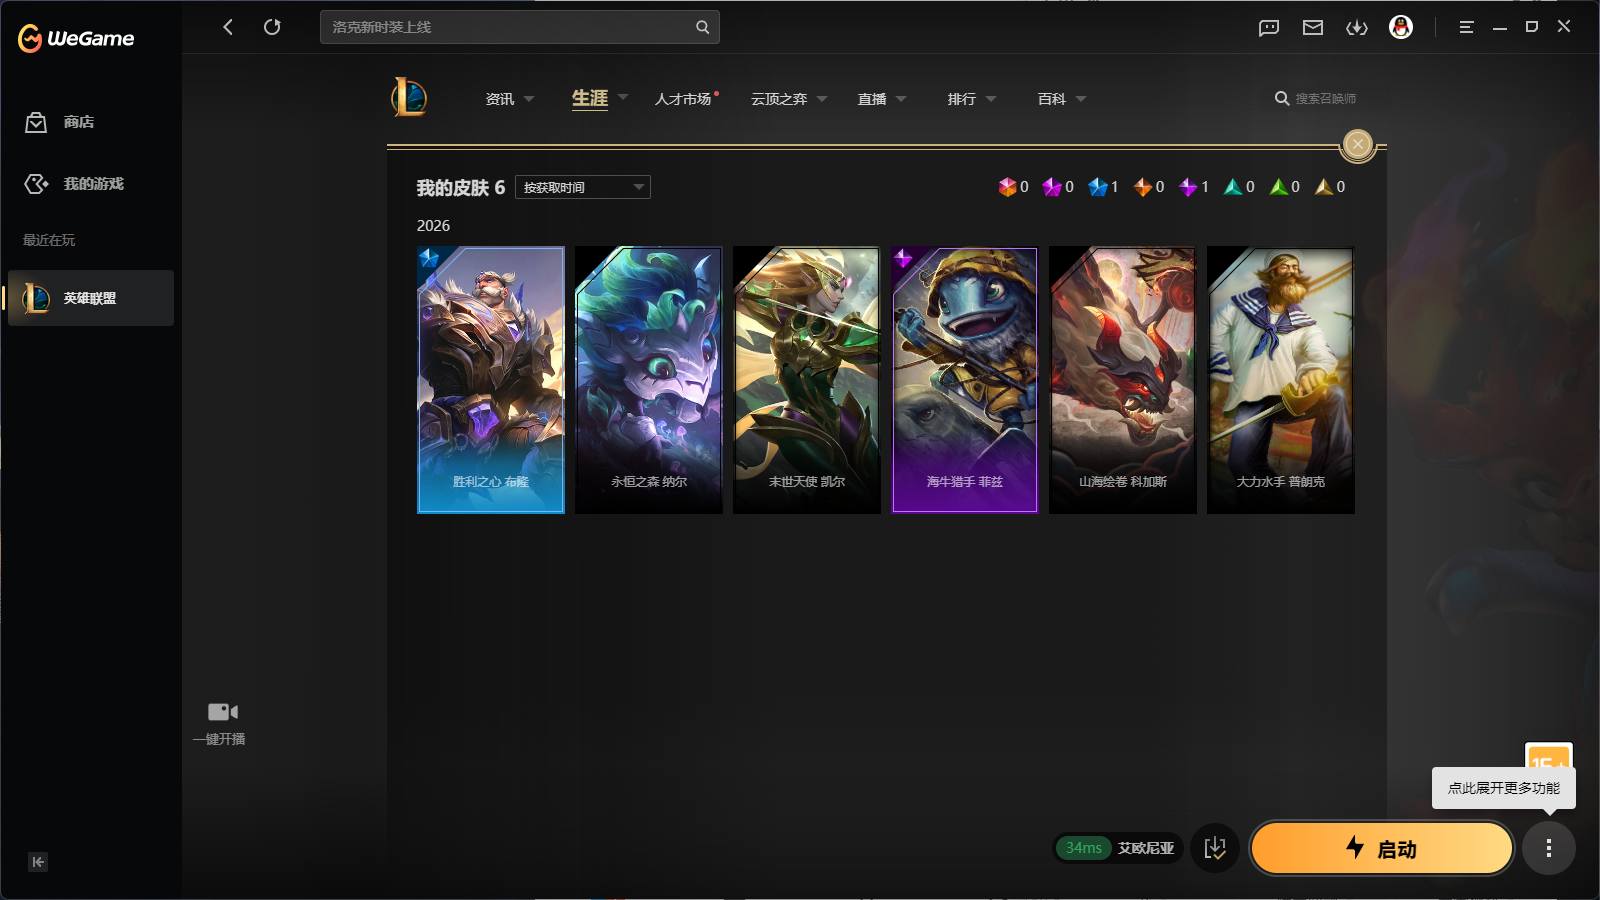Click the gold triangle gem icon
Image resolution: width=1600 pixels, height=900 pixels.
click(x=1324, y=187)
